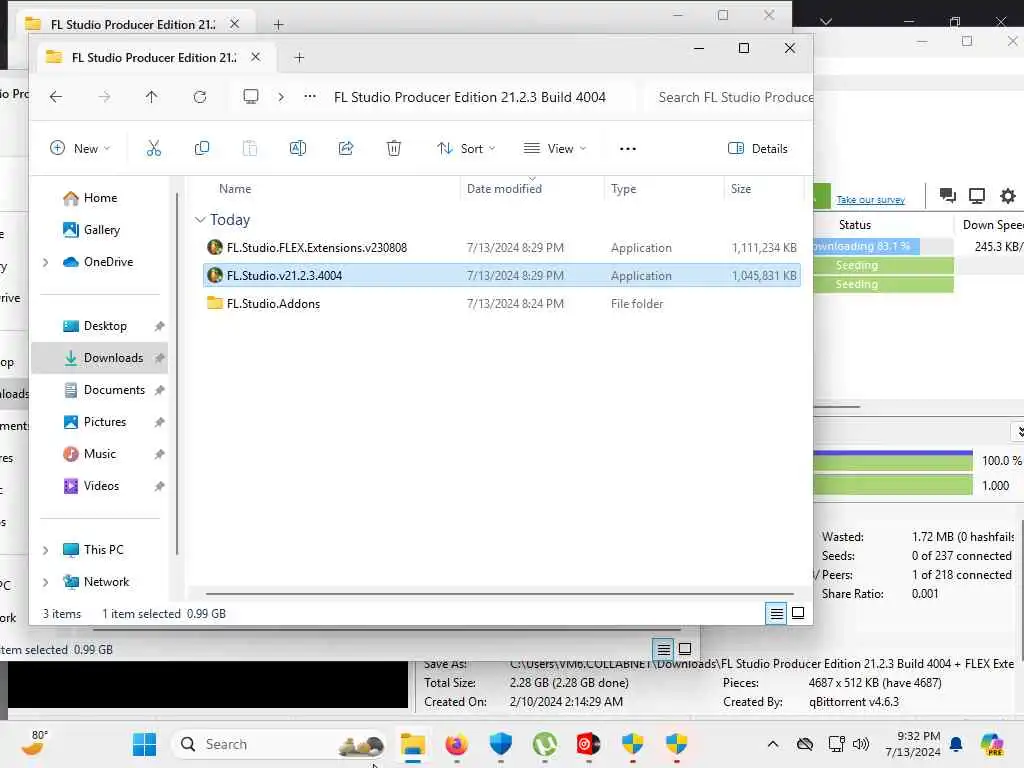Pin toggle beside Desktop in navigation

159,326
